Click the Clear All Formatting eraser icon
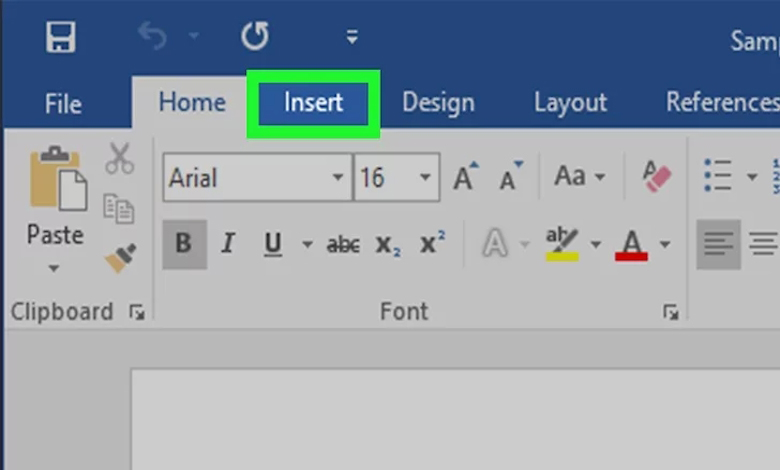This screenshot has height=470, width=780. tap(656, 177)
